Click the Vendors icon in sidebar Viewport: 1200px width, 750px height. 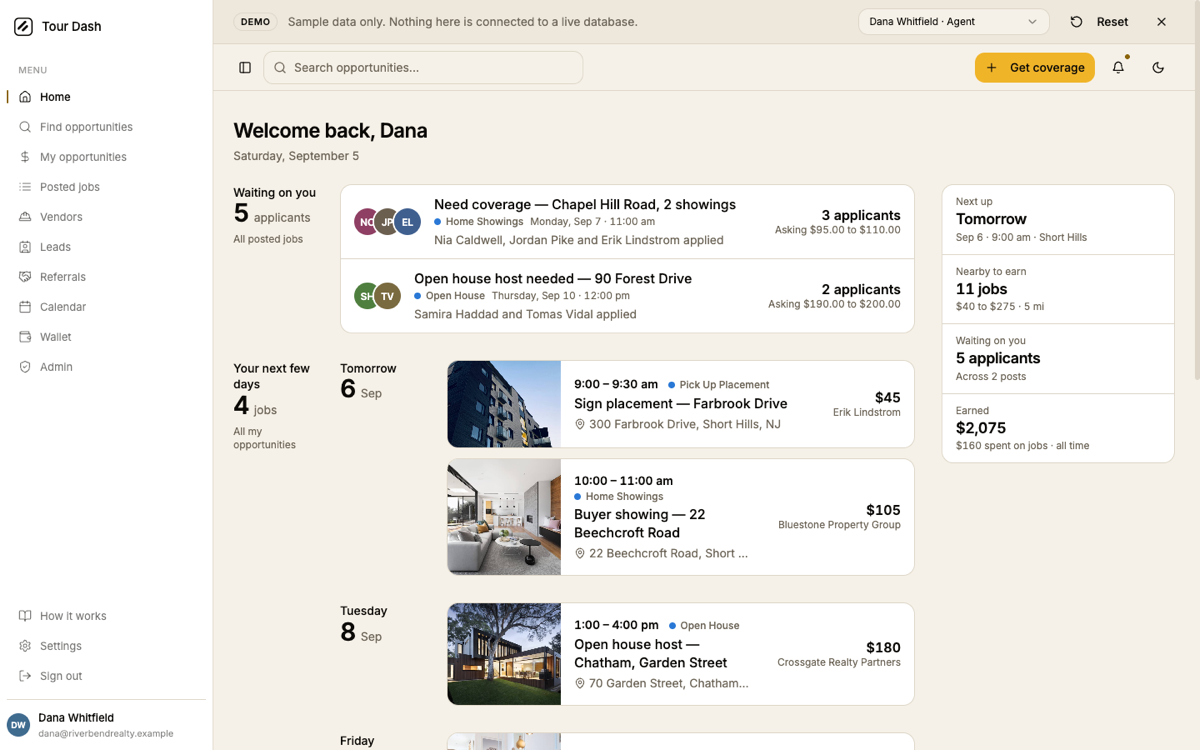click(x=25, y=217)
